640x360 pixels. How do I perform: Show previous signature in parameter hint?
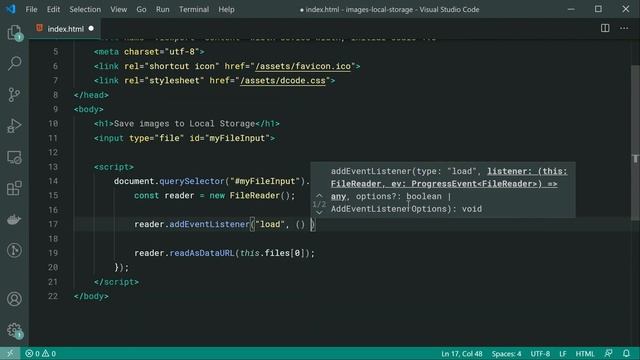pyautogui.click(x=319, y=196)
